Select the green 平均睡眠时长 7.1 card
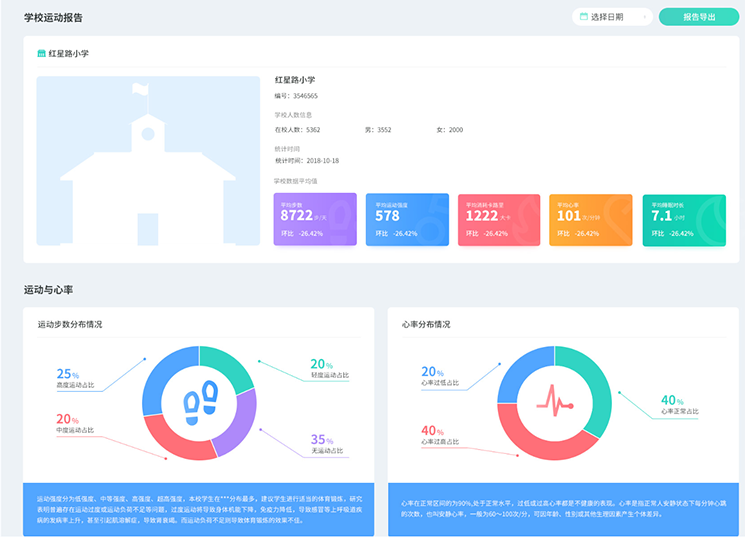The height and width of the screenshot is (537, 745). 682,219
